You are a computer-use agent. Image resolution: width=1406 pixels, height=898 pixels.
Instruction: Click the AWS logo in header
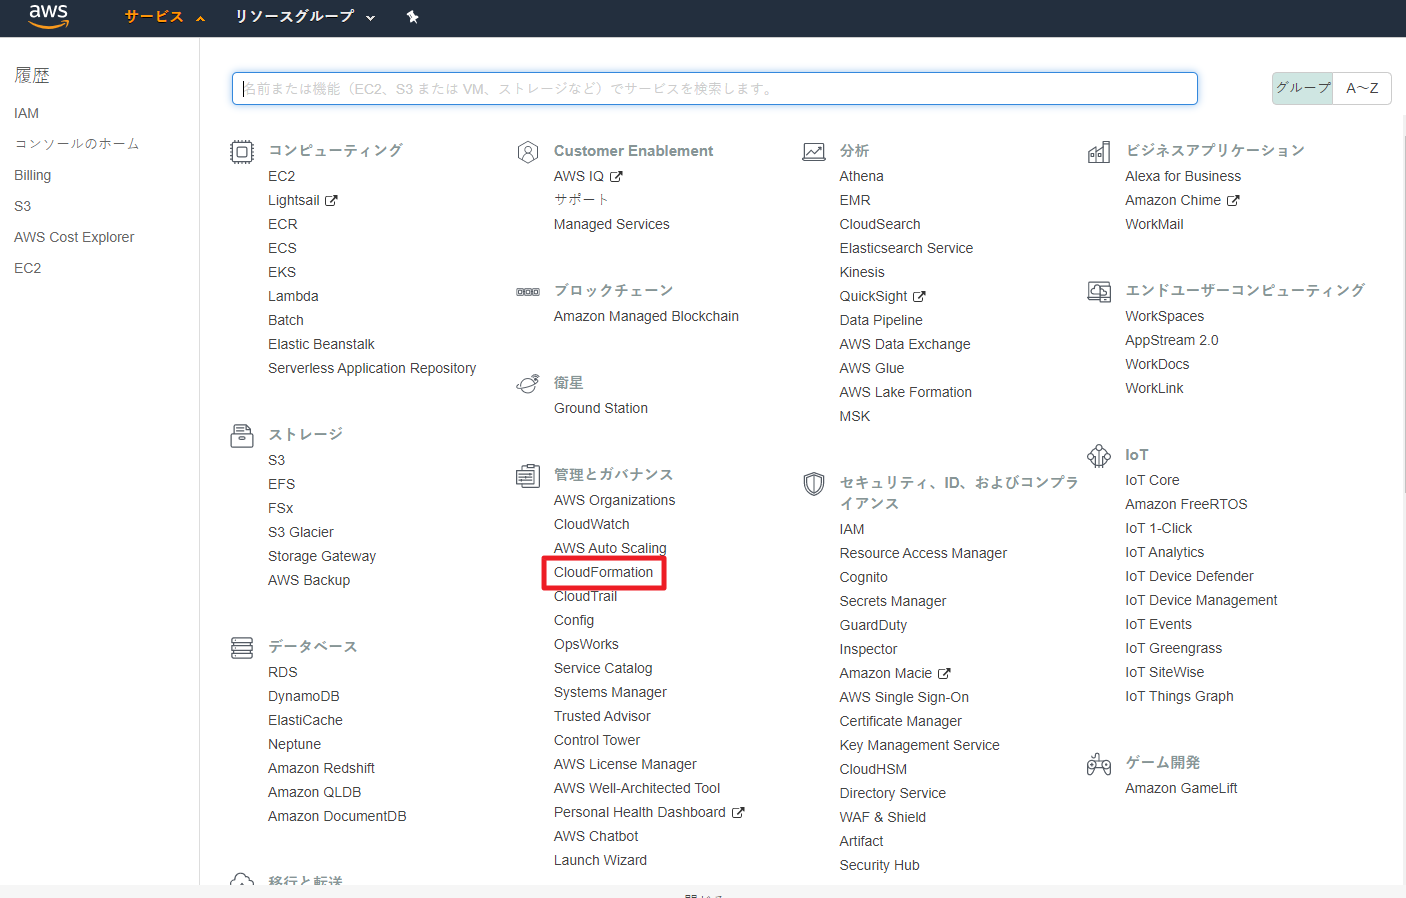coord(48,16)
